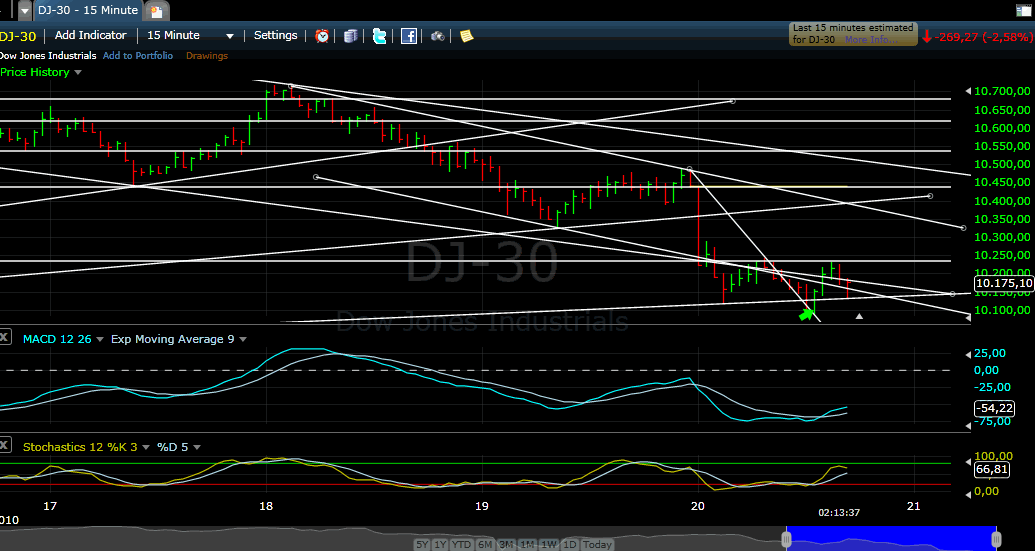1035x551 pixels.
Task: Click the Drawings link
Action: coord(207,56)
